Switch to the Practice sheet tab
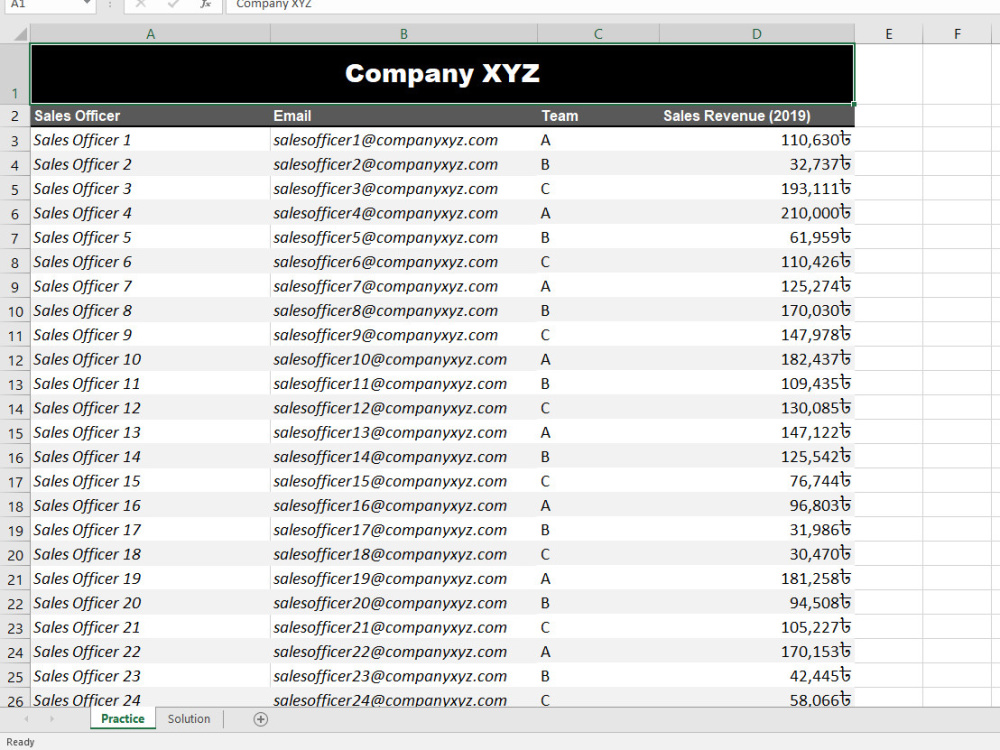Screen dimensions: 1000x750 pyautogui.click(x=122, y=719)
